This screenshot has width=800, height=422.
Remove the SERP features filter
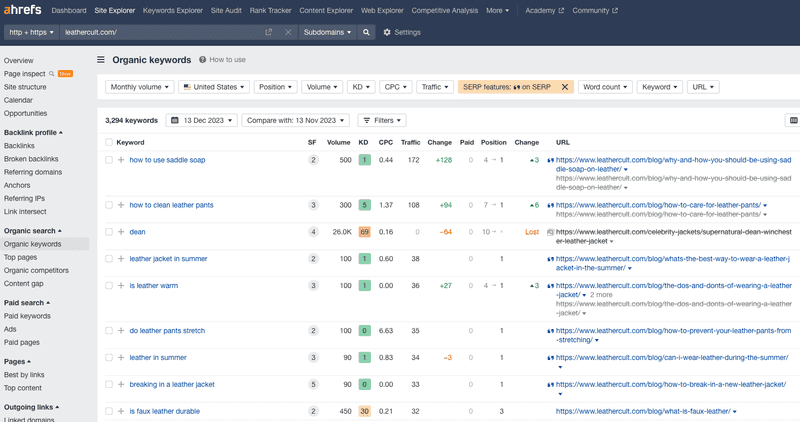[x=564, y=87]
